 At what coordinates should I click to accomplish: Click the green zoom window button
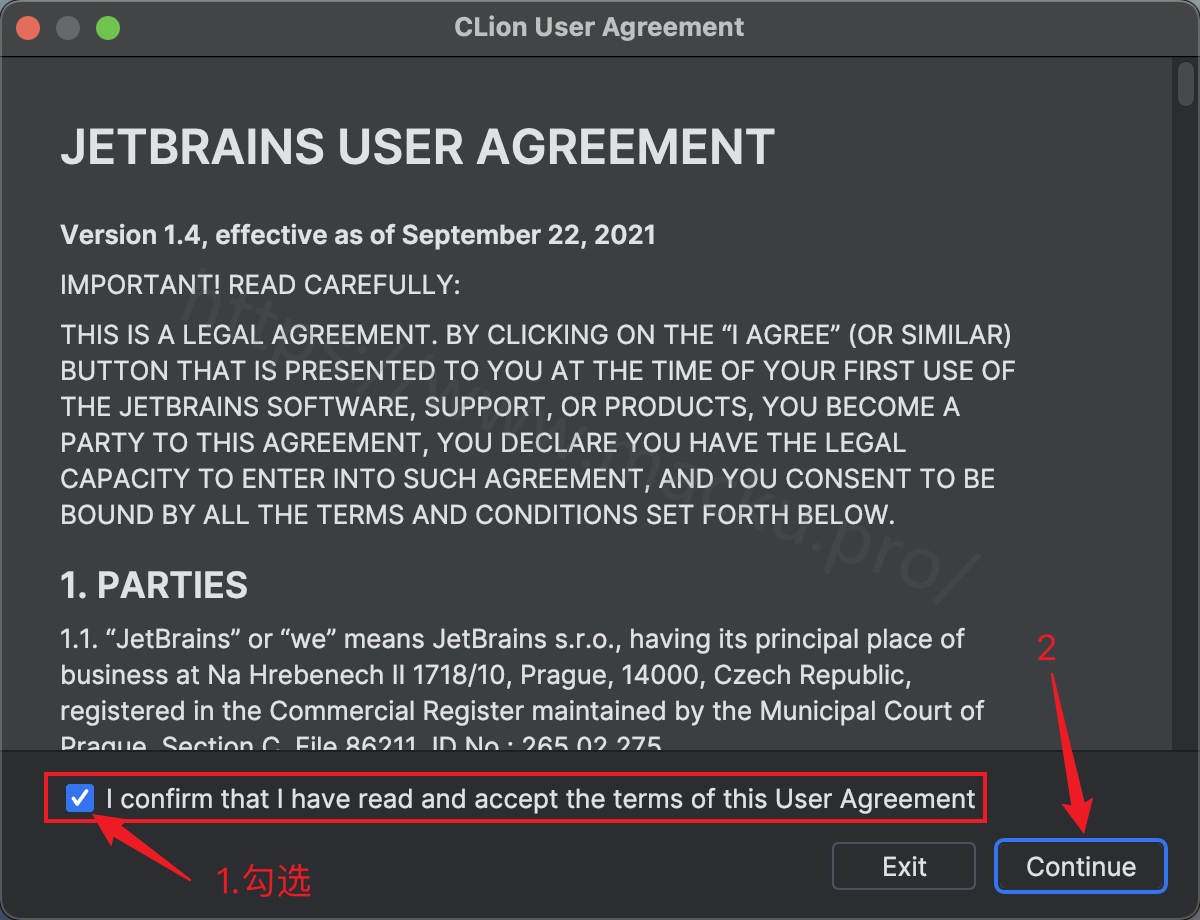click(108, 27)
